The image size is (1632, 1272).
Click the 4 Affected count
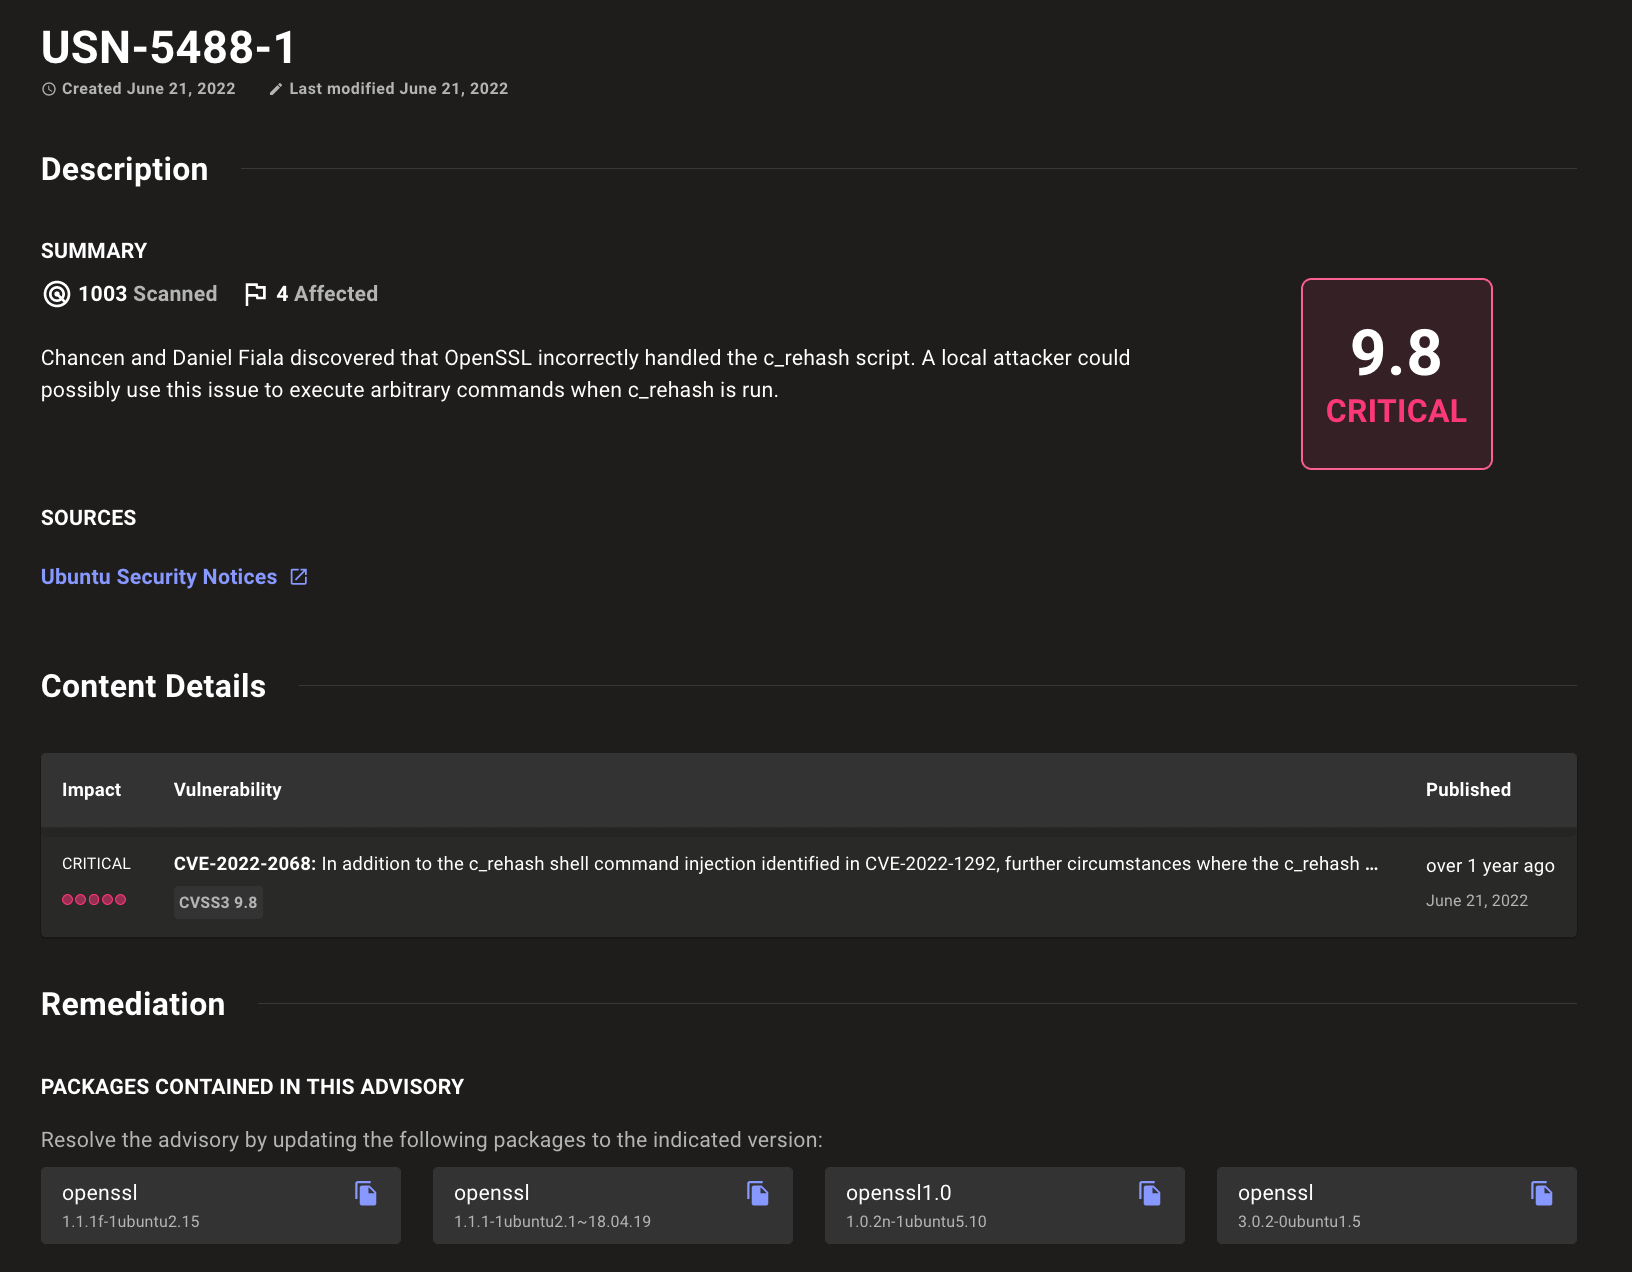pyautogui.click(x=327, y=294)
